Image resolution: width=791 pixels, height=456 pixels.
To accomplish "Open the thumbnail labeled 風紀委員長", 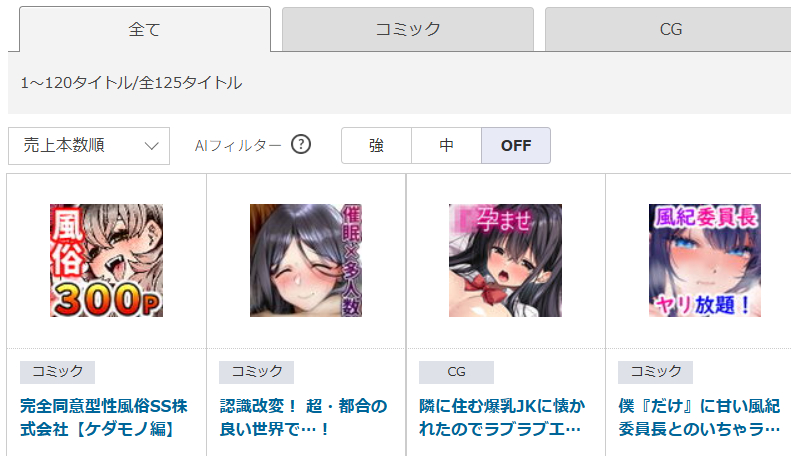I will [x=705, y=260].
